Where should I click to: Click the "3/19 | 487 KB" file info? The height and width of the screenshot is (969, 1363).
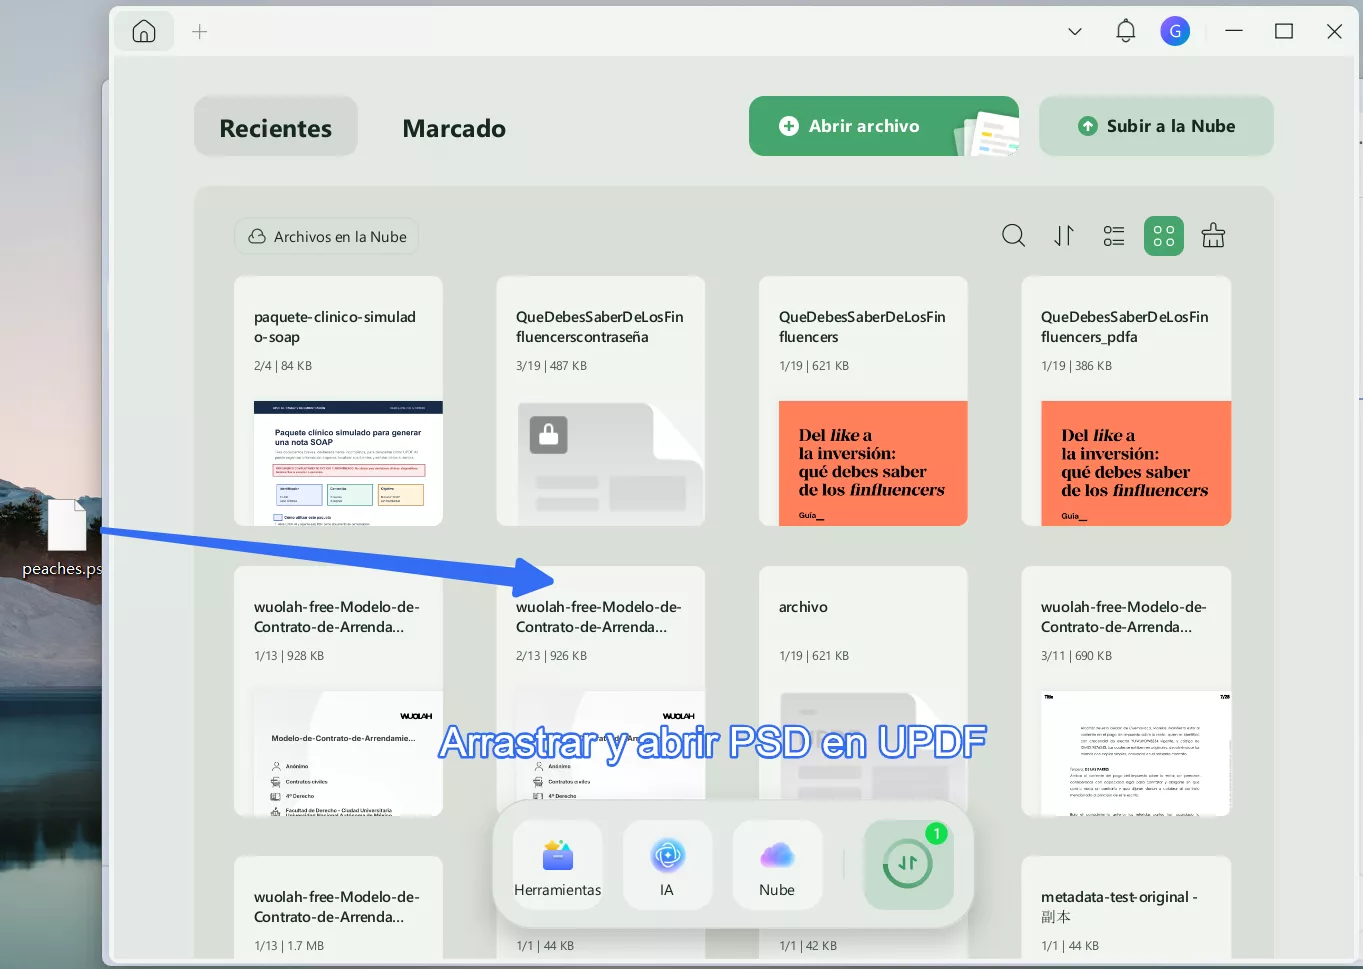[x=551, y=366]
